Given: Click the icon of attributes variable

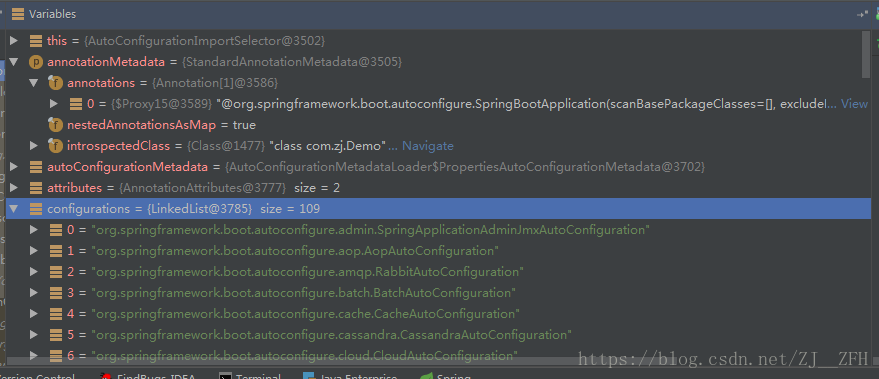Looking at the screenshot, I should tap(35, 187).
